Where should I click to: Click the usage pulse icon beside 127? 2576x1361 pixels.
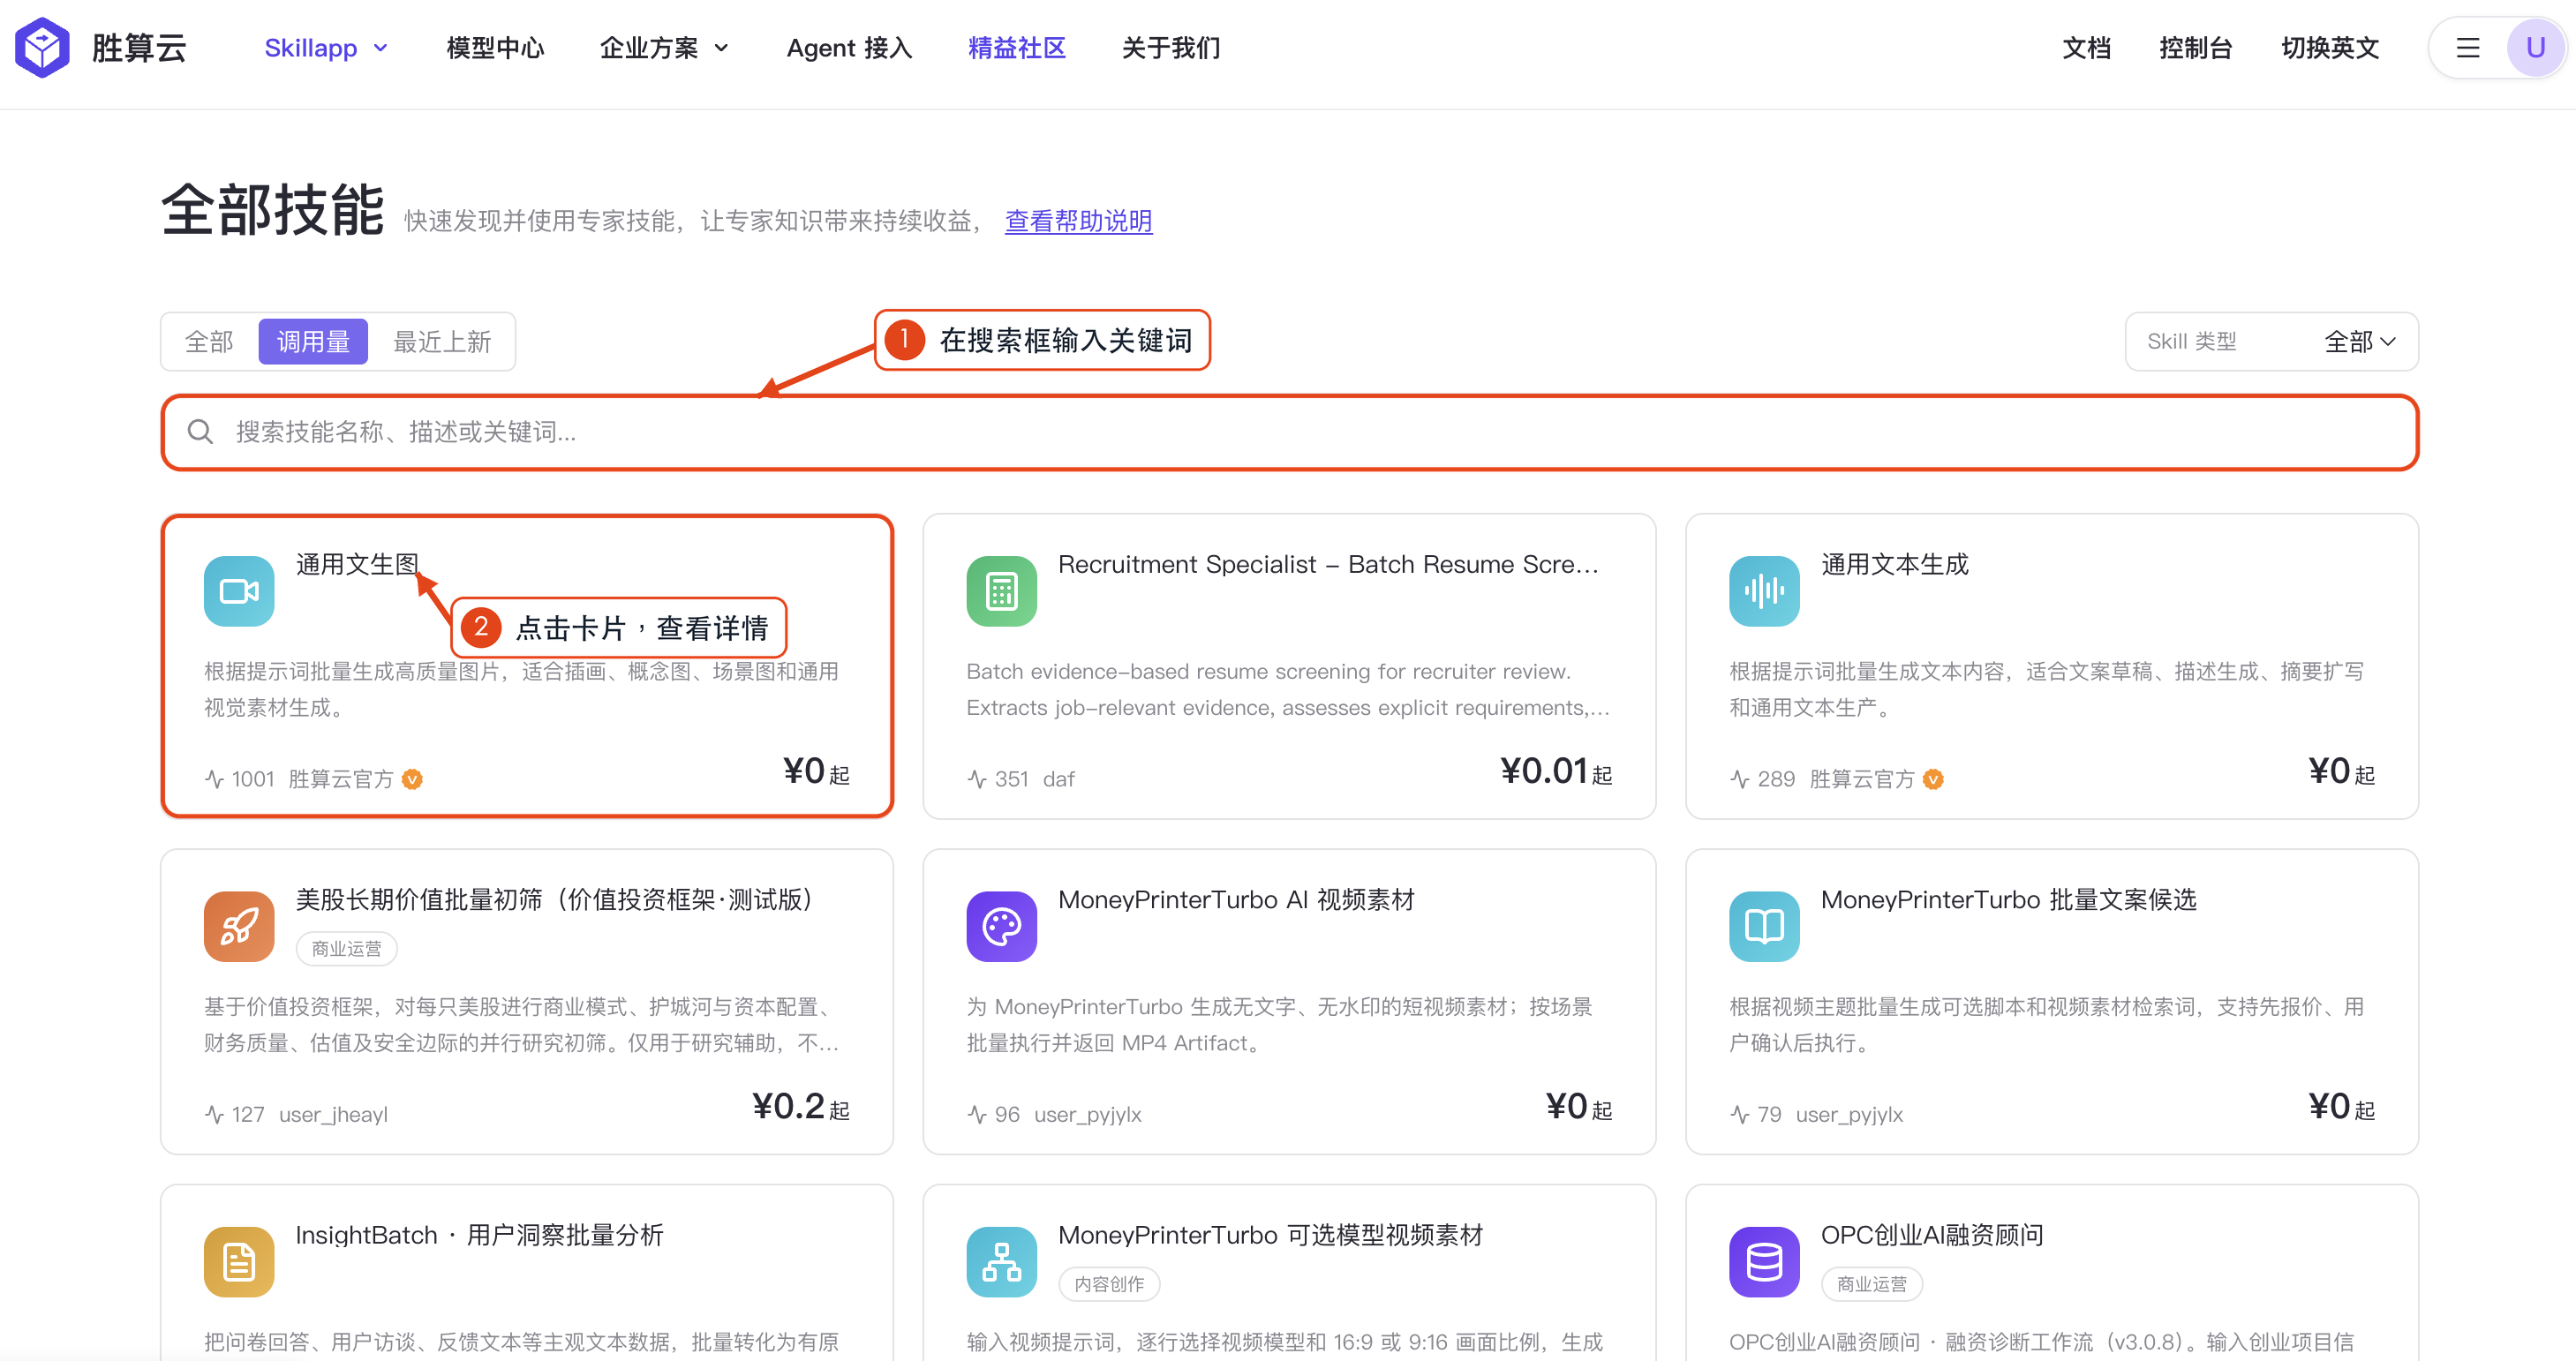tap(214, 1114)
